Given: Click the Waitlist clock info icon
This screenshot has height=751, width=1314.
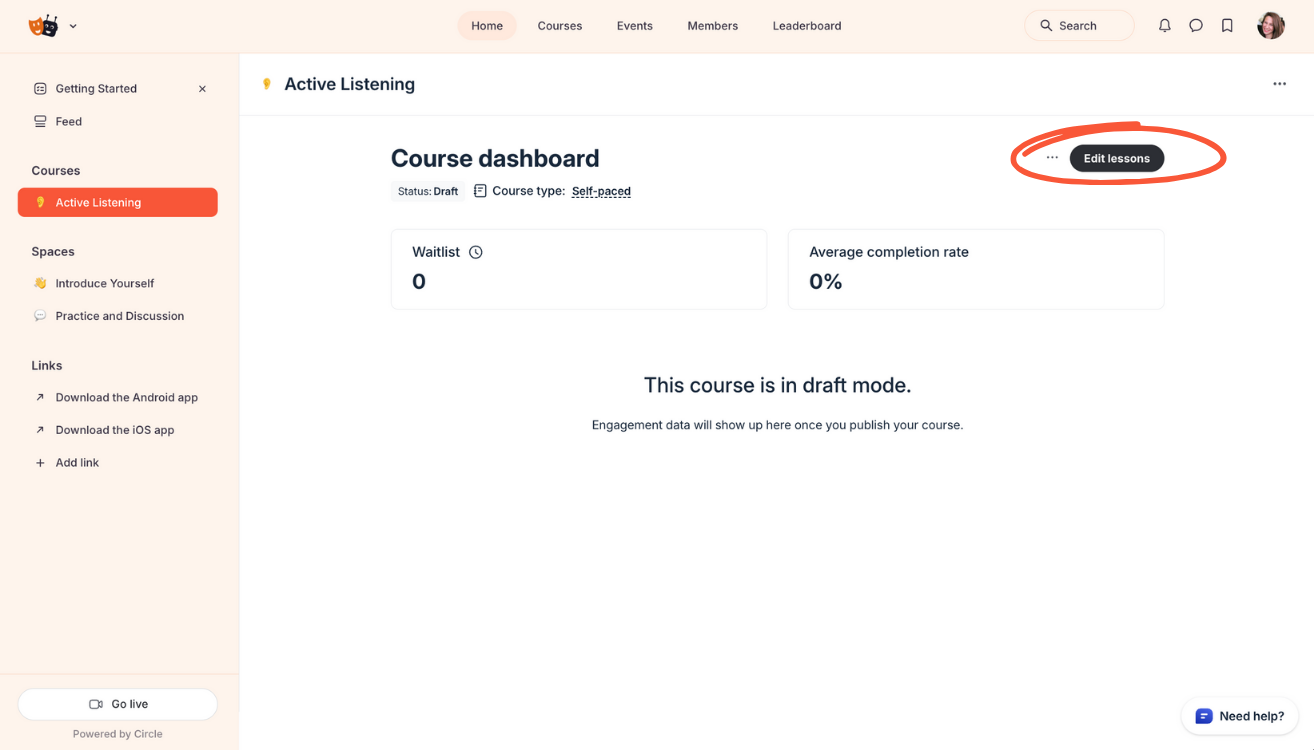Looking at the screenshot, I should (476, 252).
